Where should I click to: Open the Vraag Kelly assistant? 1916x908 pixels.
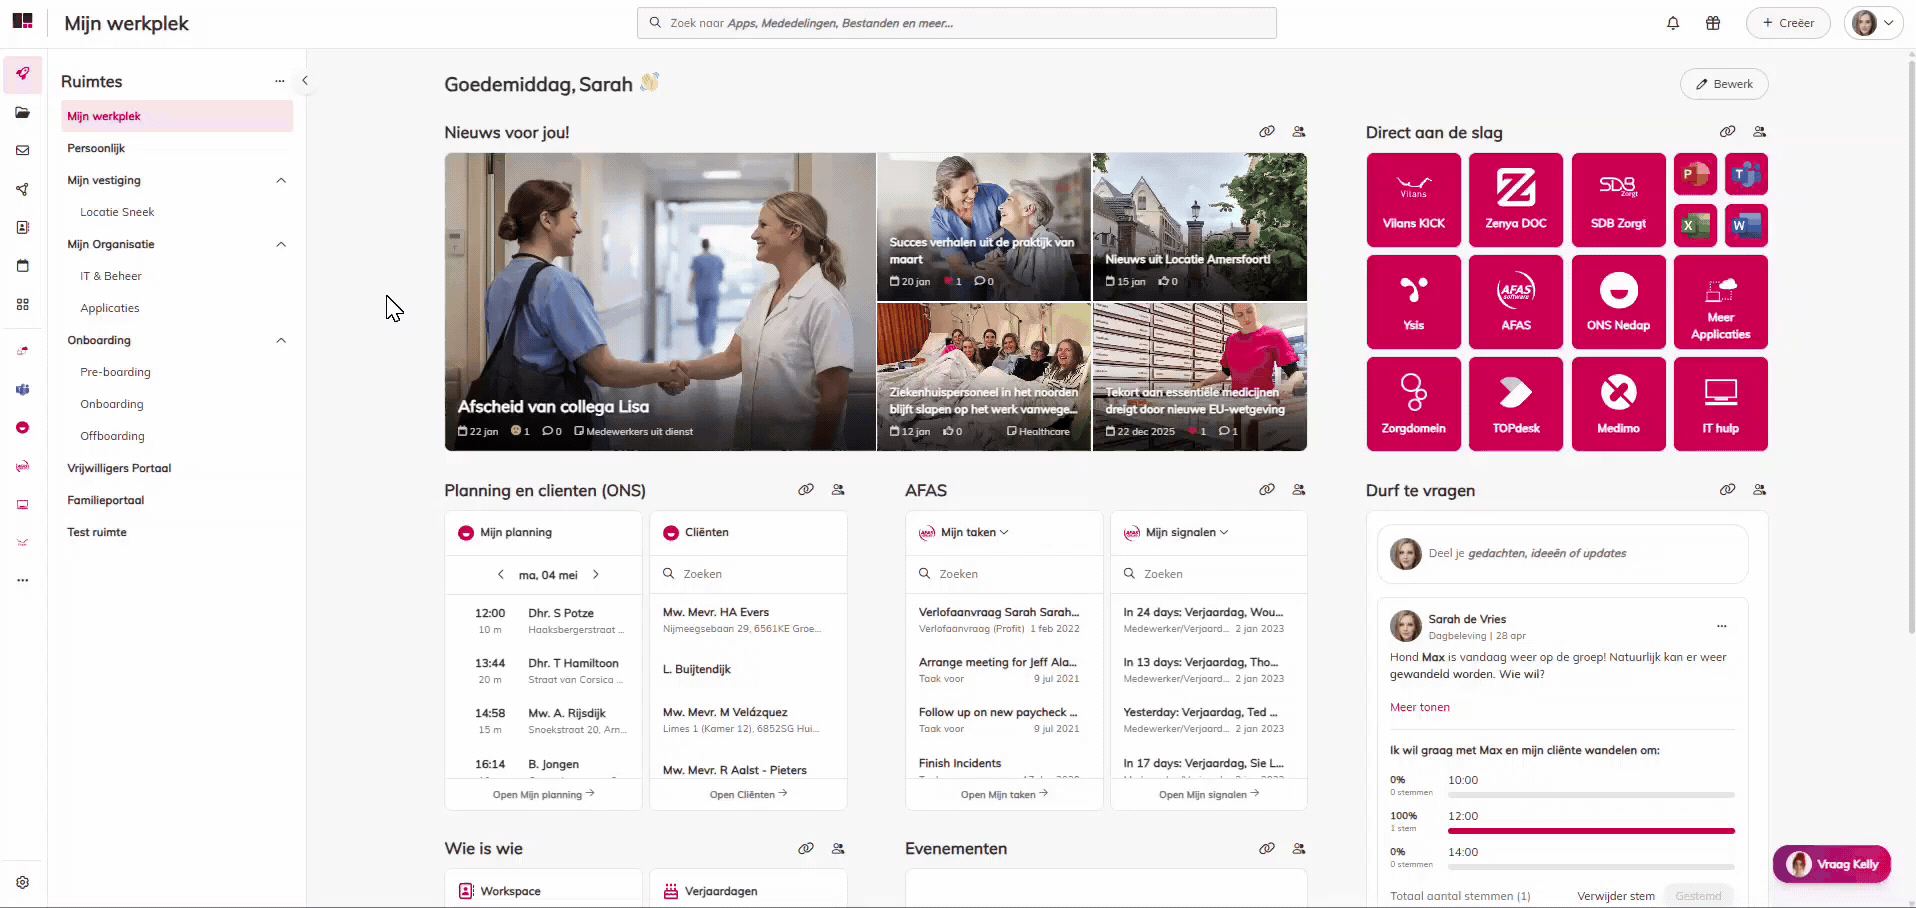point(1832,864)
